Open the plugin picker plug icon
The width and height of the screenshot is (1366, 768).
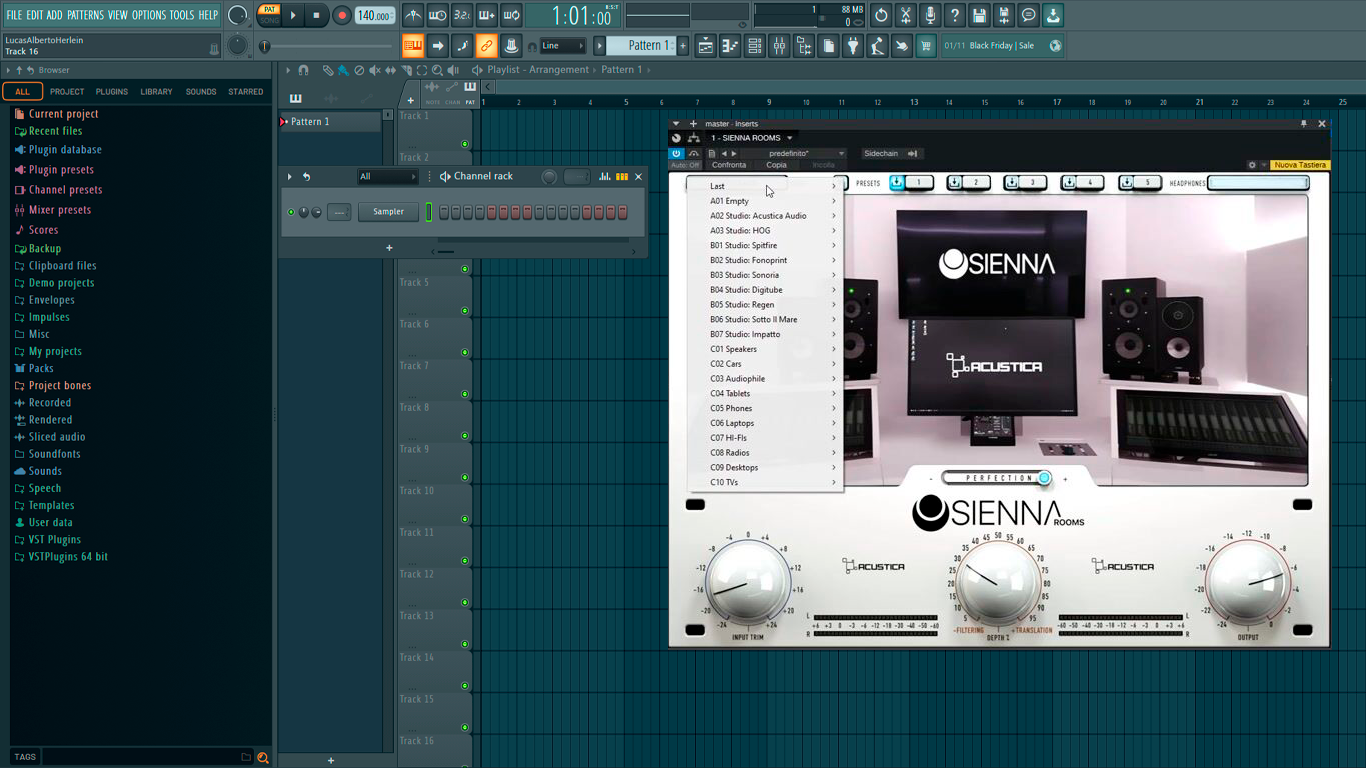(x=853, y=46)
